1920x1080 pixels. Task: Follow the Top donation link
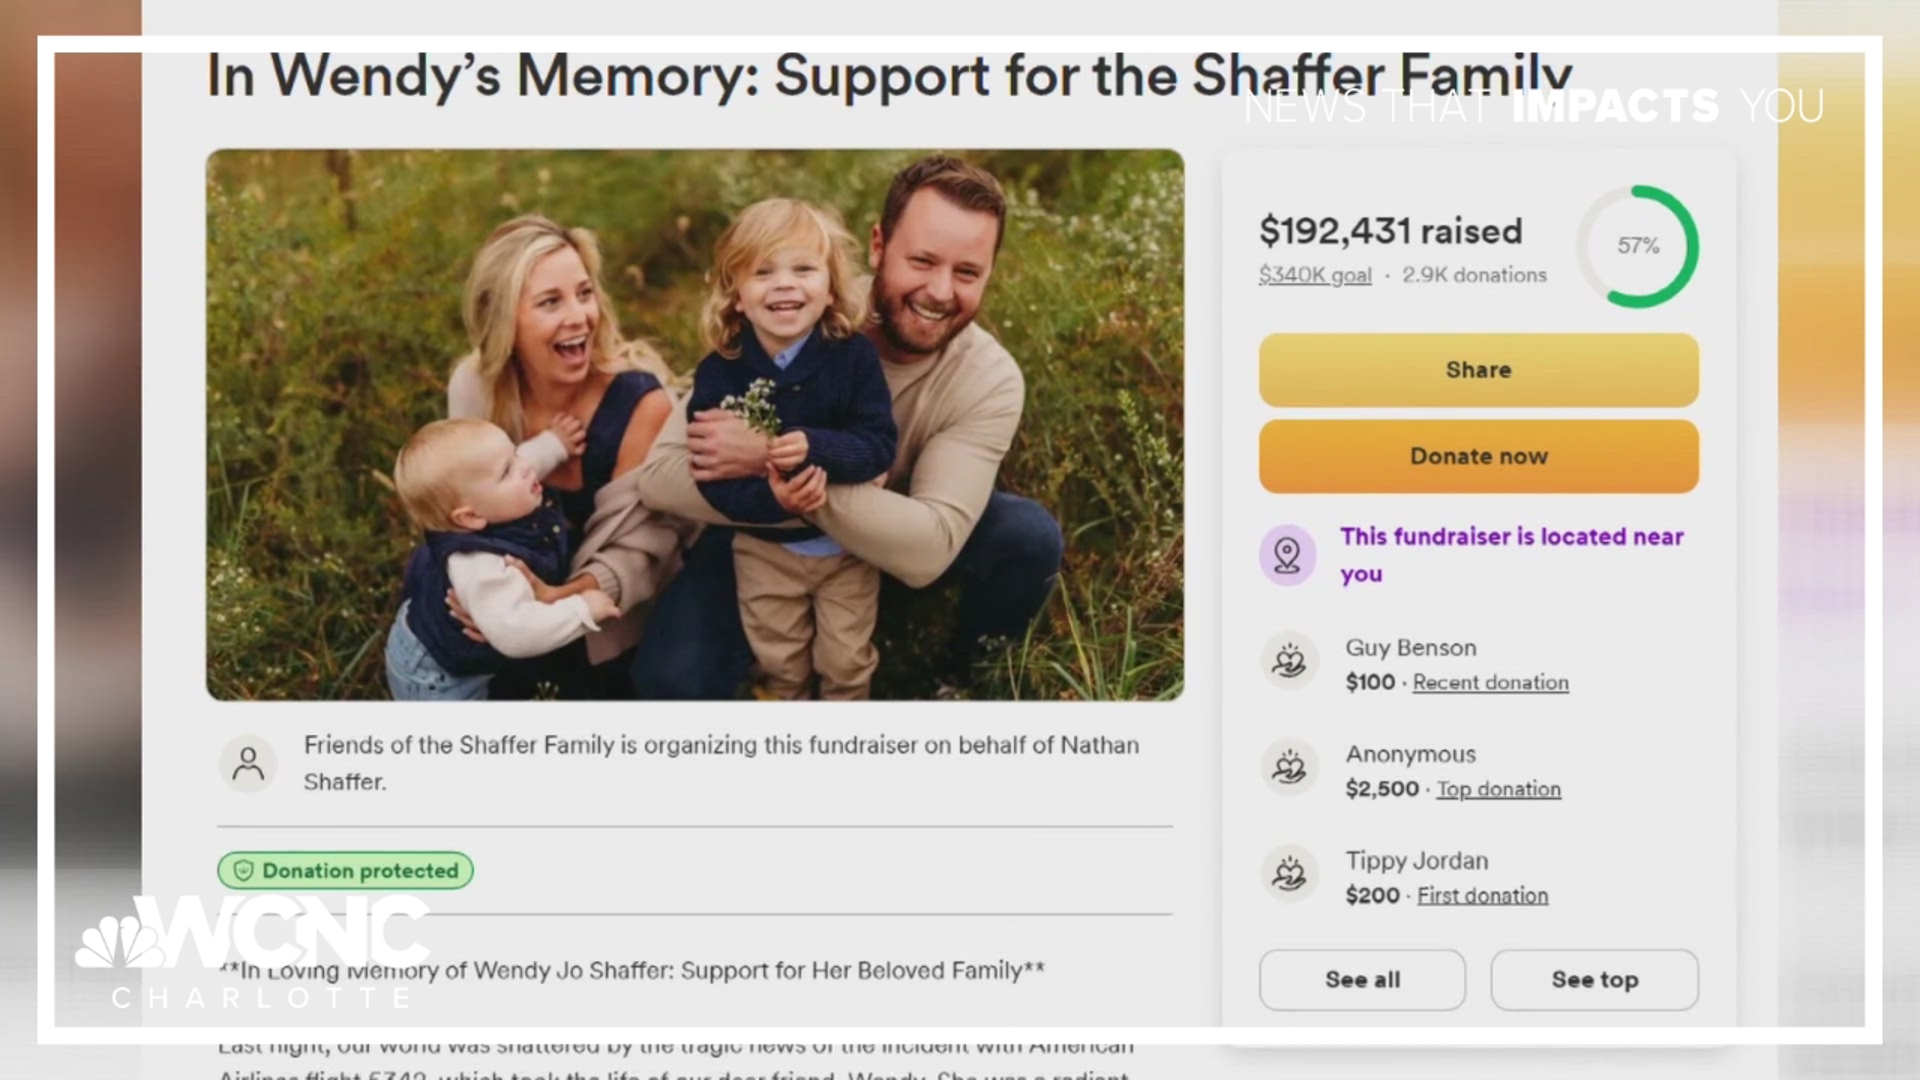tap(1498, 789)
